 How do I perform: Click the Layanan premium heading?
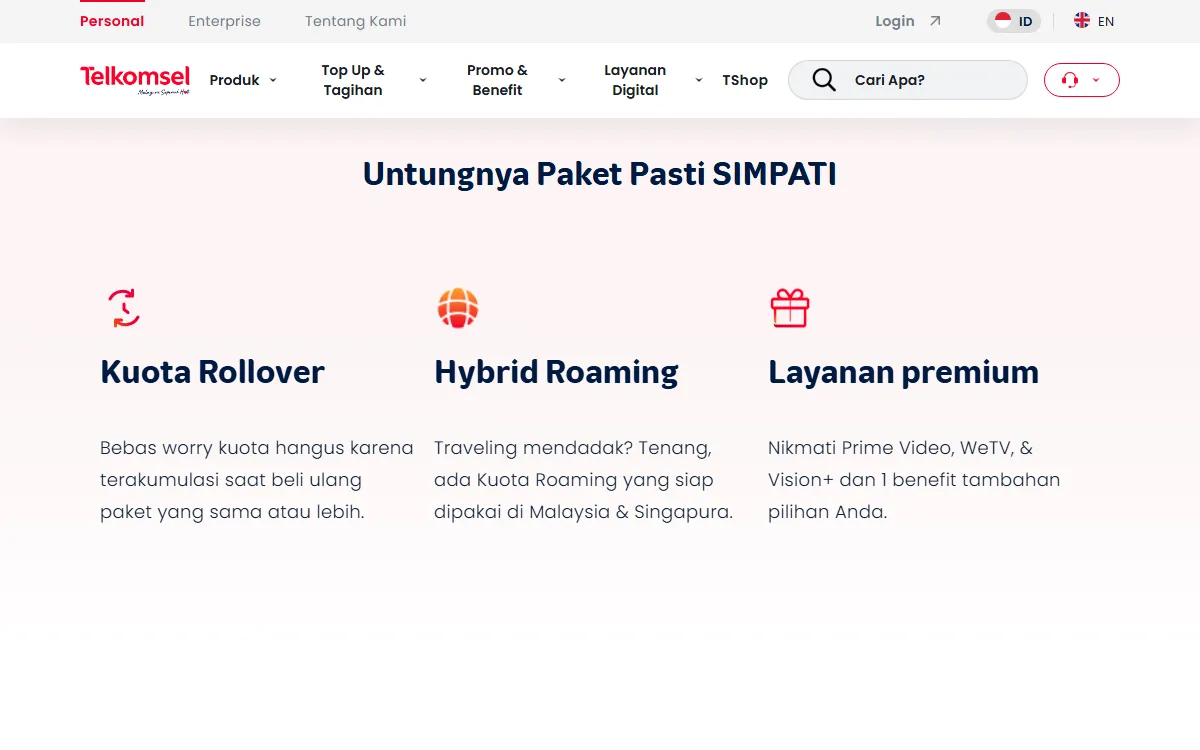[903, 372]
